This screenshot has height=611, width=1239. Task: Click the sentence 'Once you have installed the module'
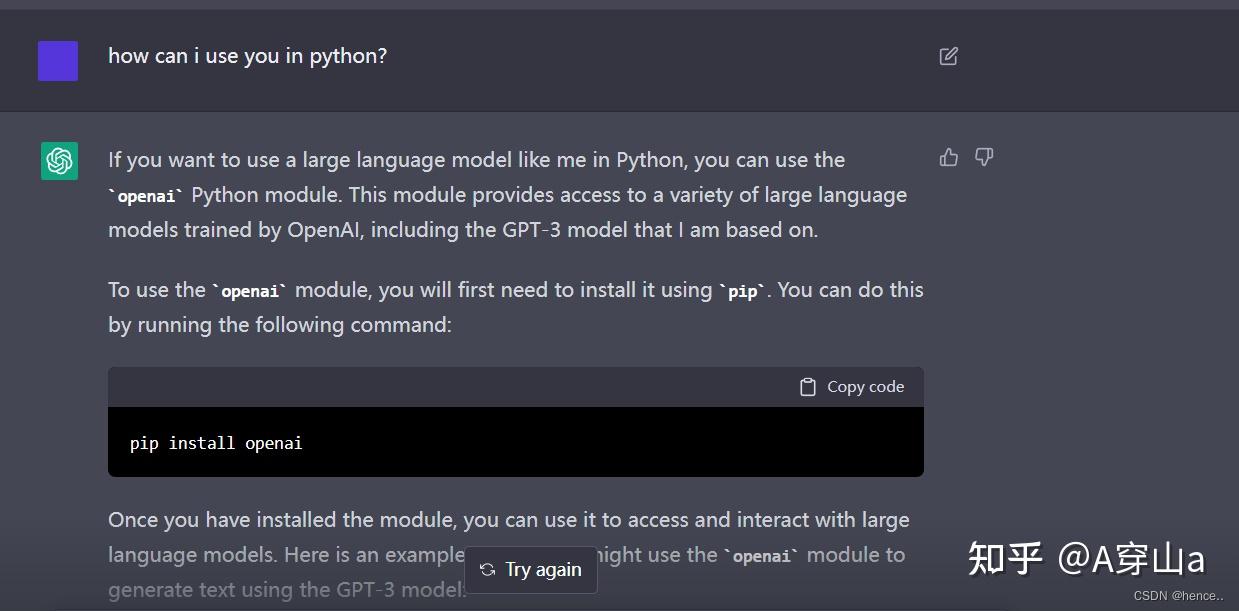pyautogui.click(x=509, y=554)
